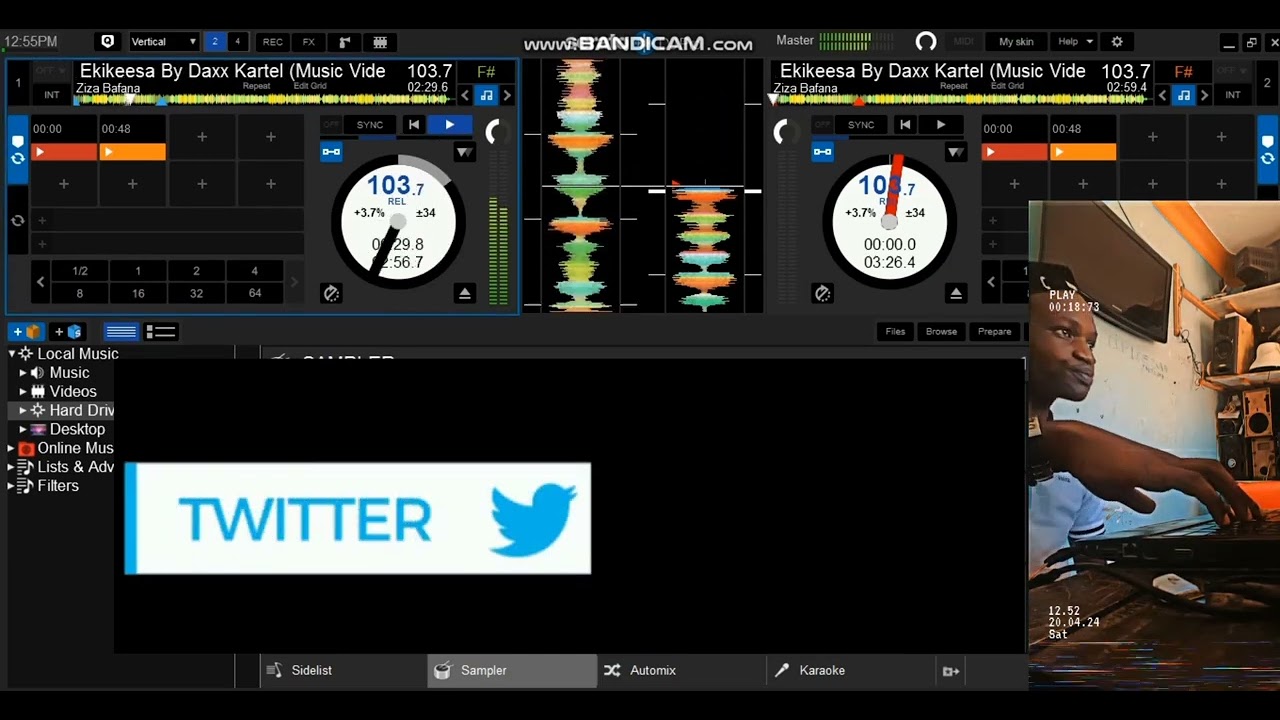This screenshot has height=720, width=1280.
Task: Collapse the Local Music tree node
Action: (x=11, y=353)
